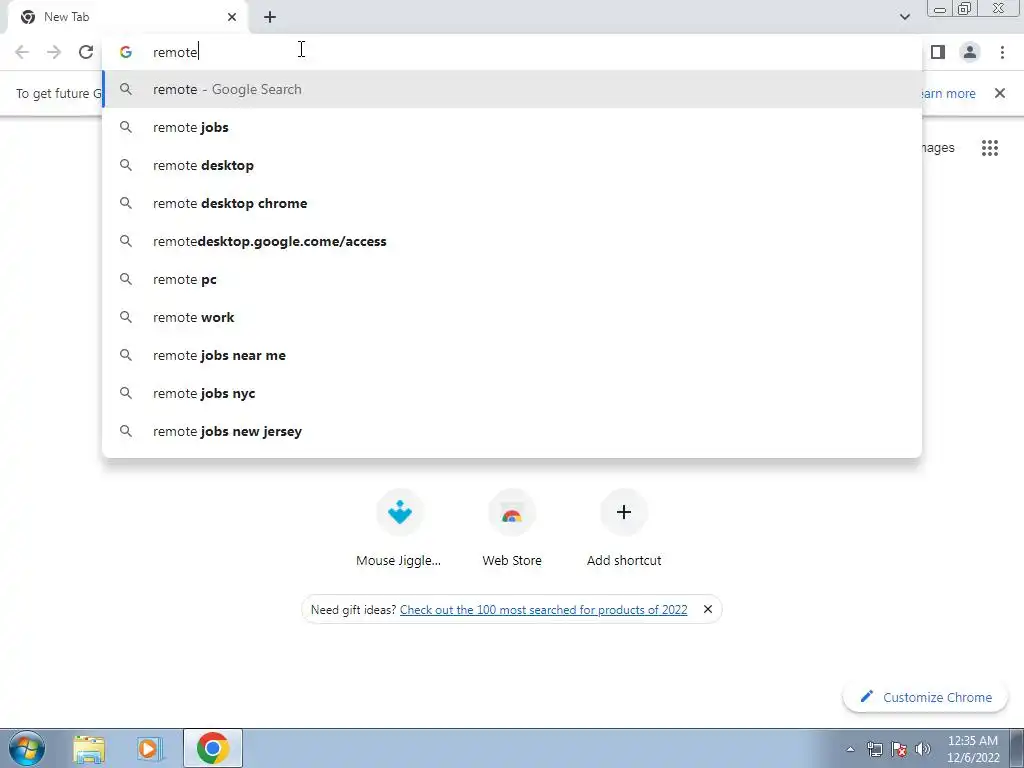
Task: Click the address bar with 'remote'
Action: tap(512, 52)
